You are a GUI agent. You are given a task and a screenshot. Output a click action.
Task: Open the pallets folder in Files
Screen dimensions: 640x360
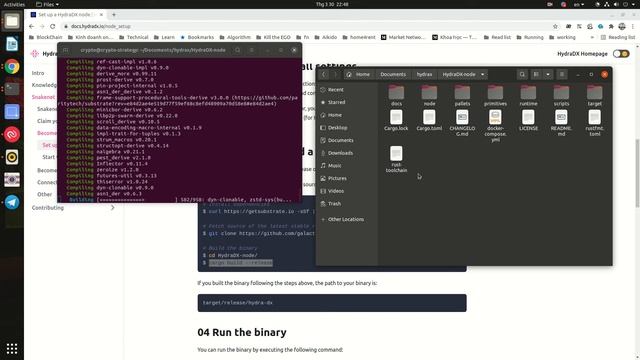click(462, 96)
